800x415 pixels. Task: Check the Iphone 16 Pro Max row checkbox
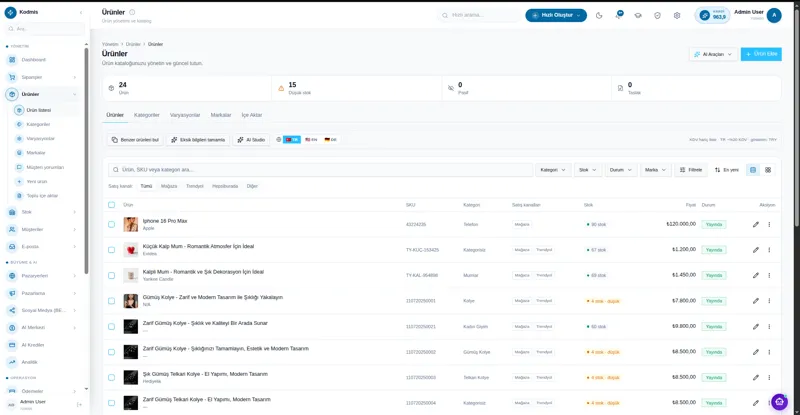click(x=111, y=224)
